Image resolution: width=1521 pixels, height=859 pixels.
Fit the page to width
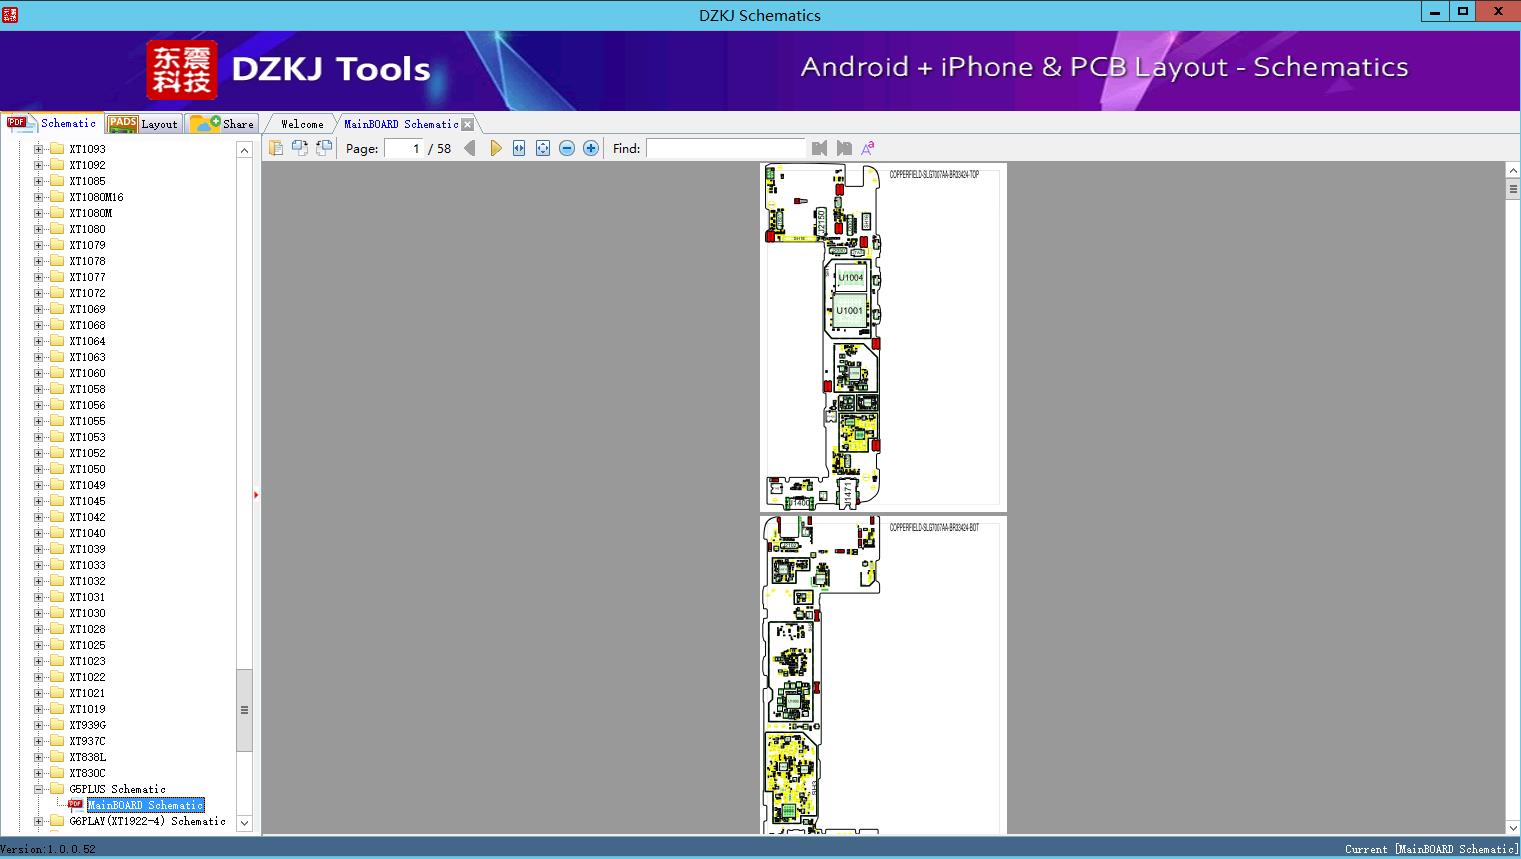click(519, 148)
